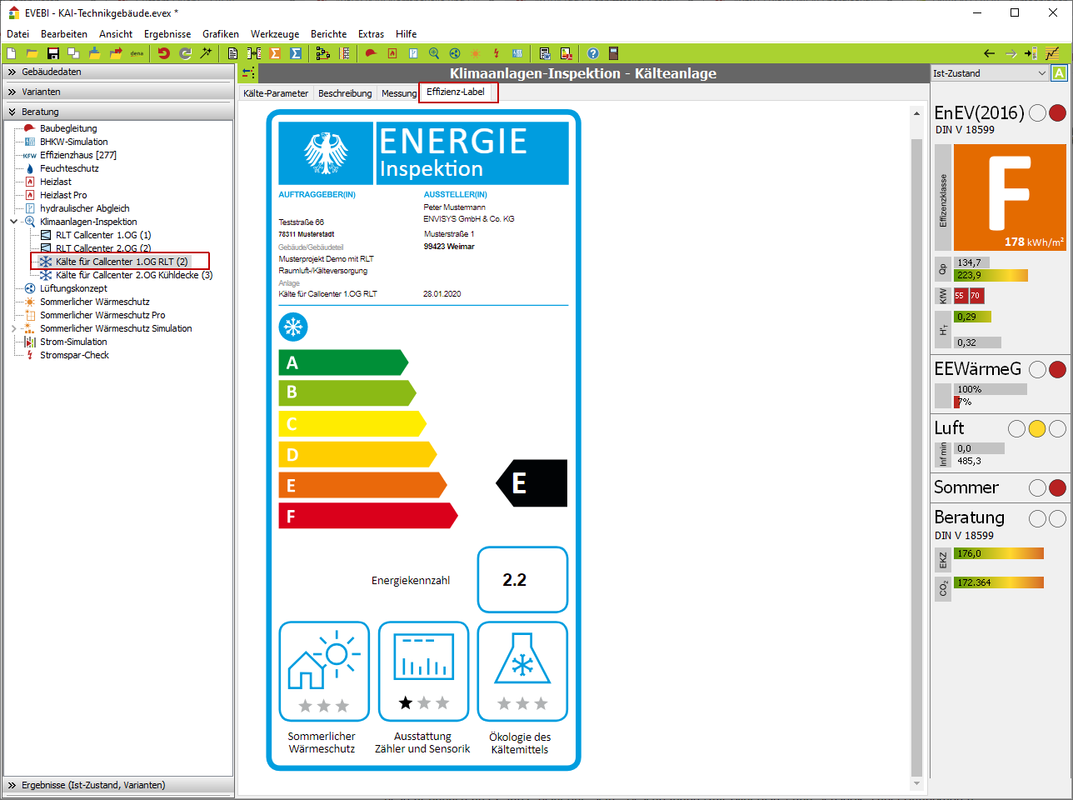Click the first empty circle next to Luft
This screenshot has height=800, width=1073.
[1016, 429]
